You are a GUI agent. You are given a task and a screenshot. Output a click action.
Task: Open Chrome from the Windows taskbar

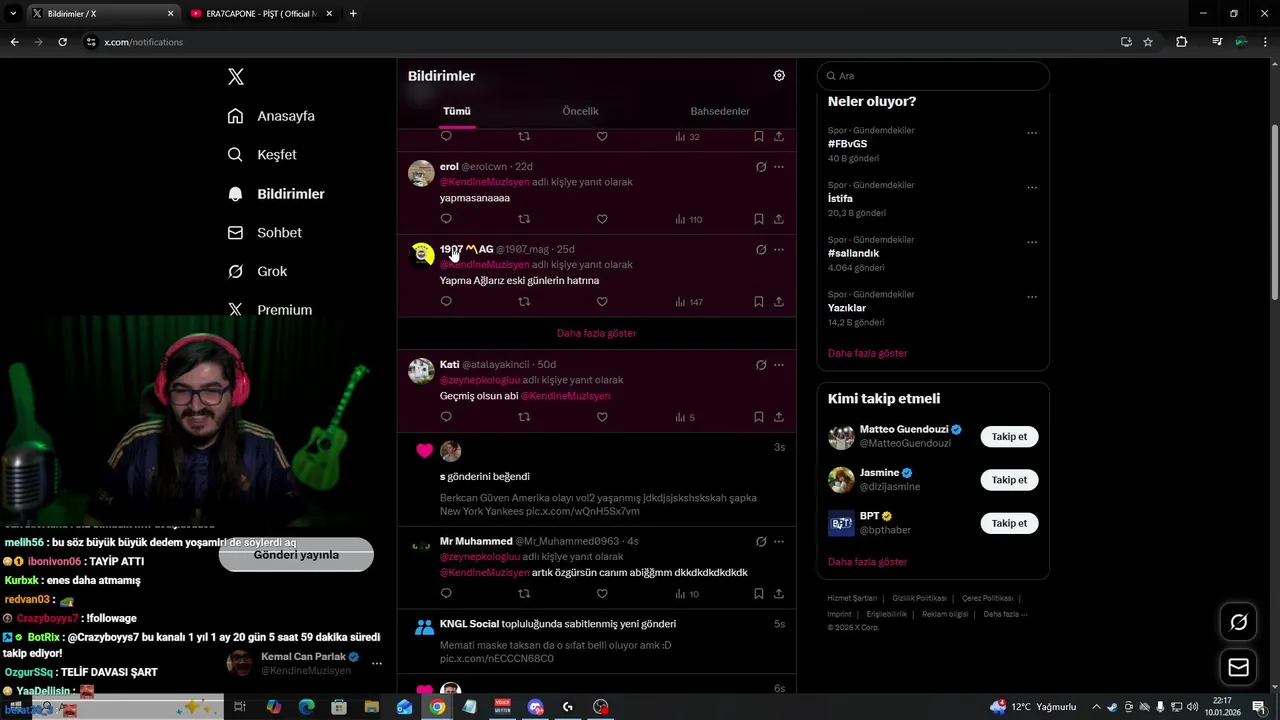pos(437,707)
